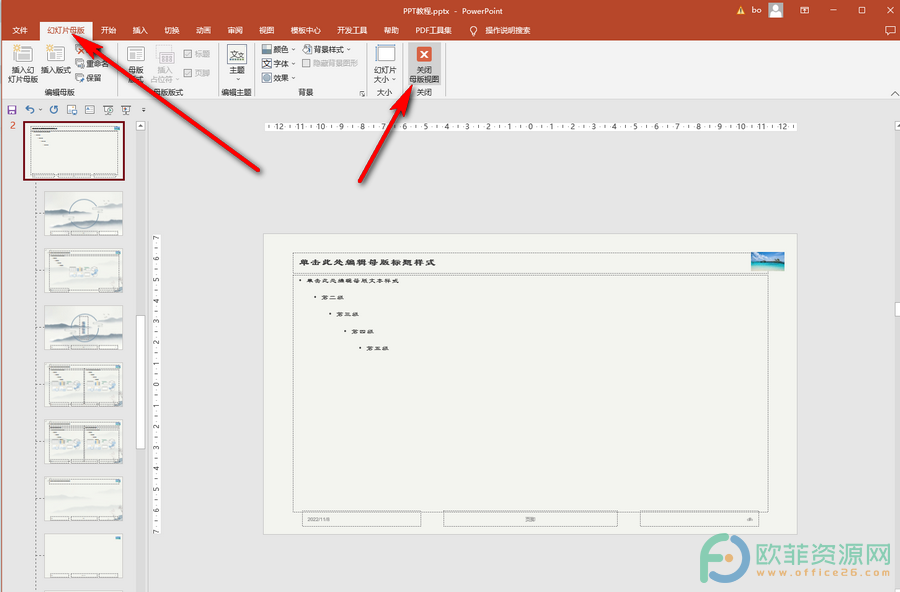Click the 操作说明搜索 search box
Viewport: 900px width, 592px height.
coord(507,30)
